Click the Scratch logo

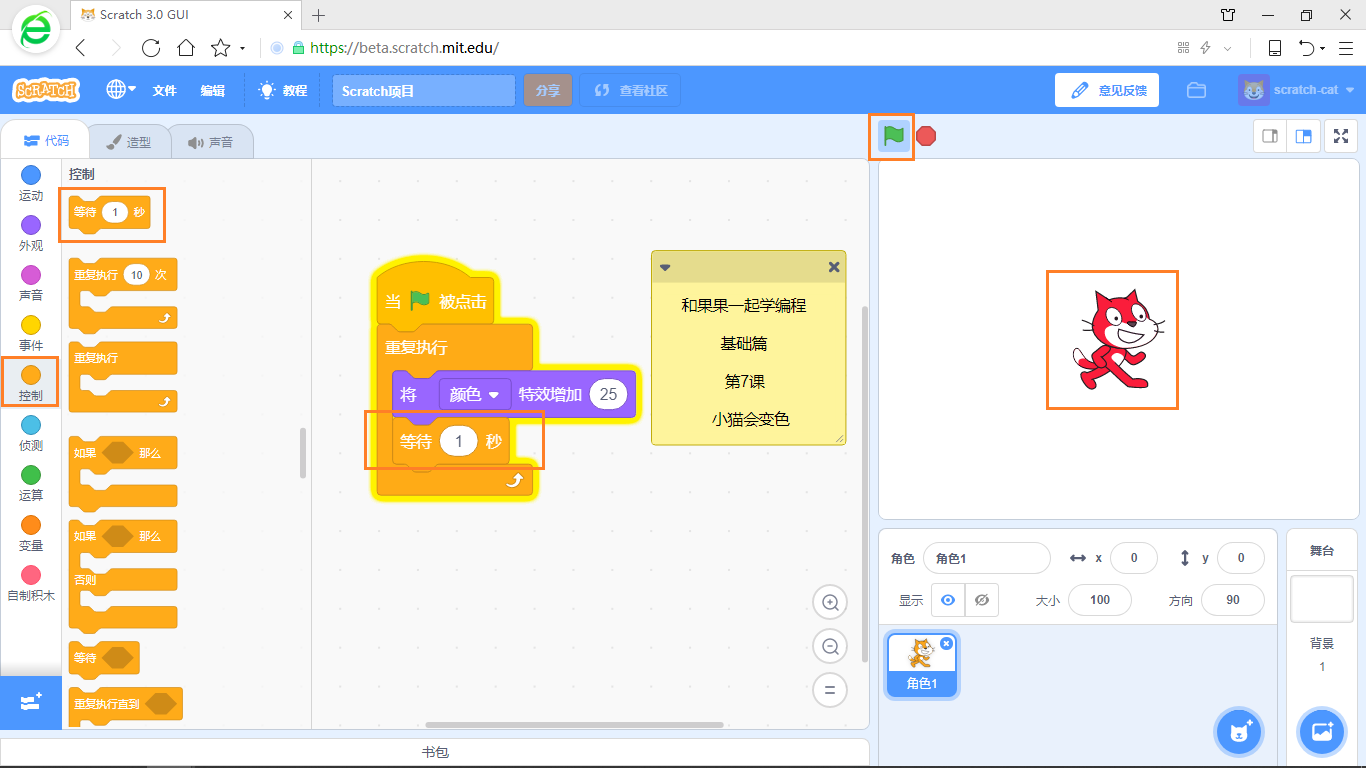[x=46, y=90]
